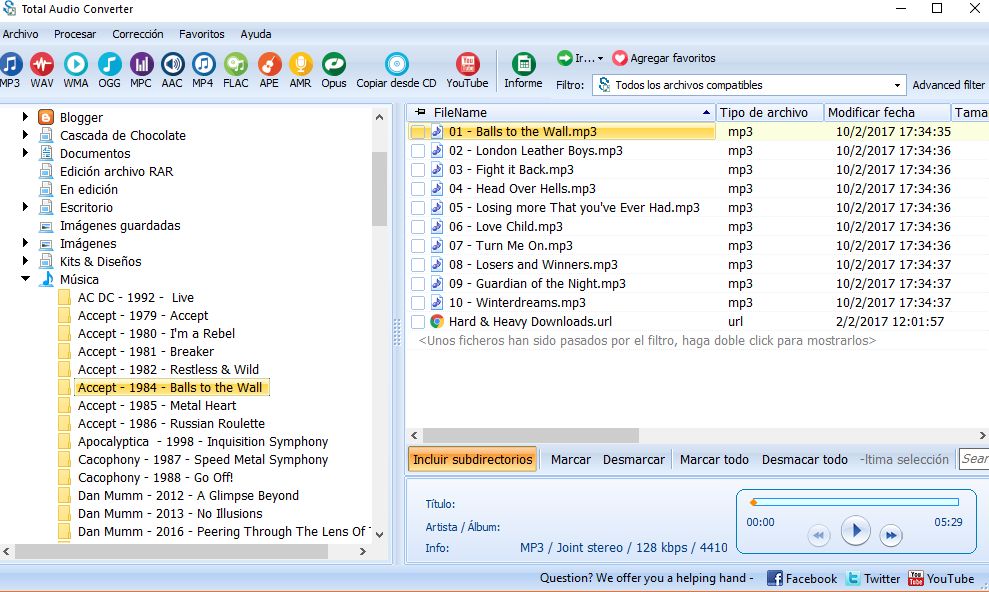Expand Cascada de Chocolate node
Viewport: 989px width, 592px height.
25,134
